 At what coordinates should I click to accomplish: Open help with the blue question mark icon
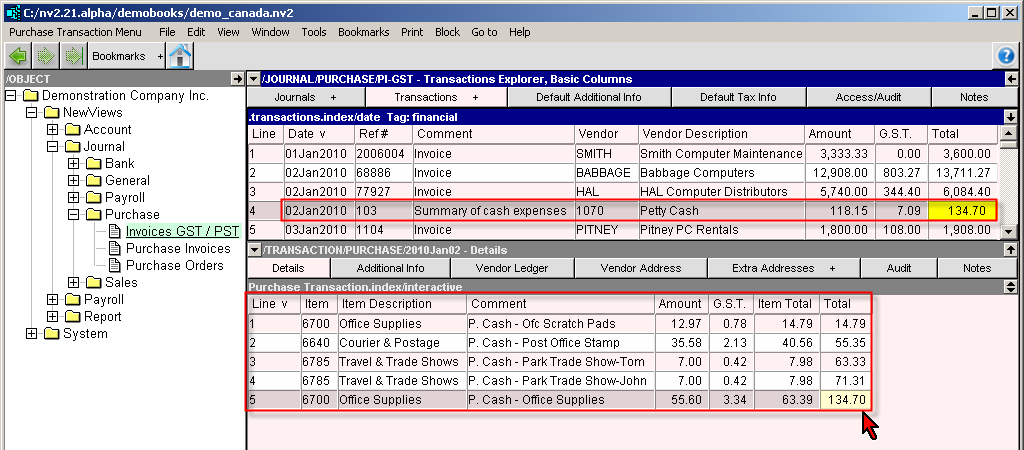point(1006,56)
